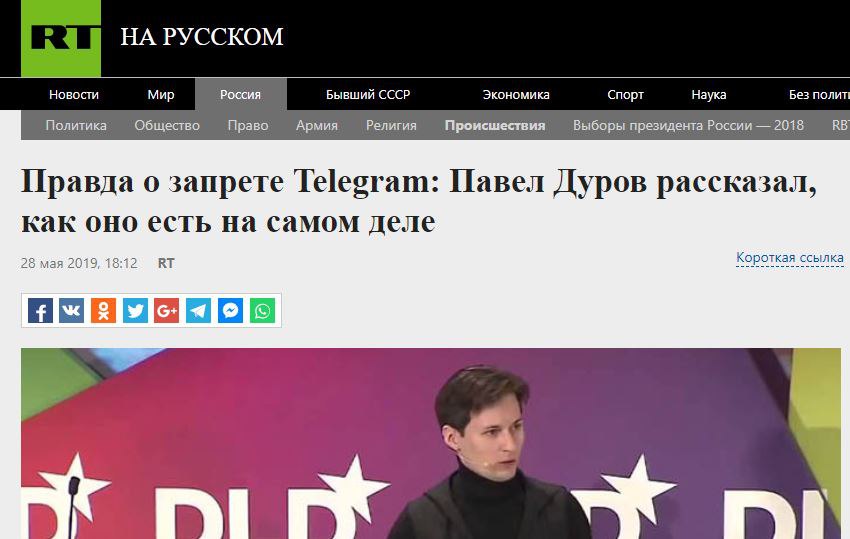The height and width of the screenshot is (539, 850).
Task: Share via Facebook Messenger icon
Action: 230,311
